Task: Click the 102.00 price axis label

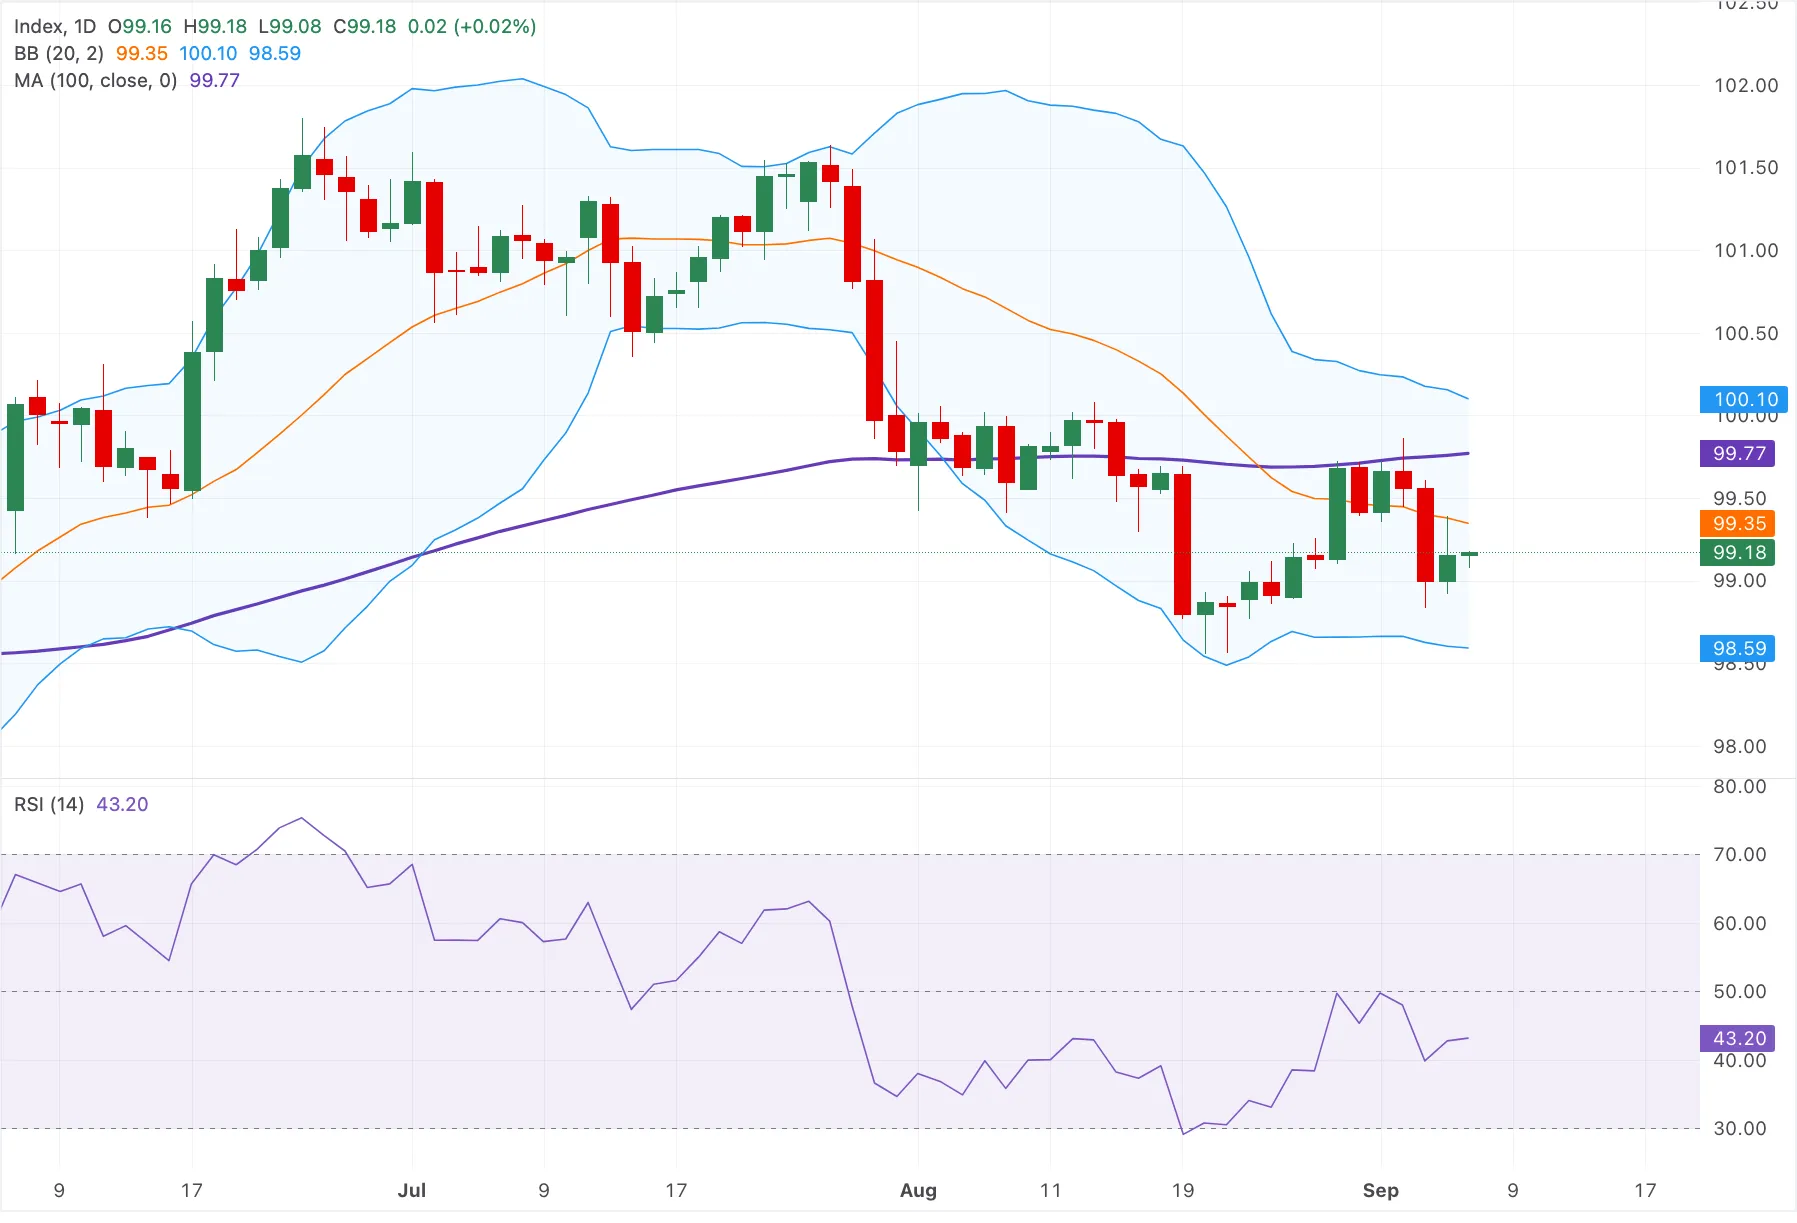Action: coord(1746,86)
